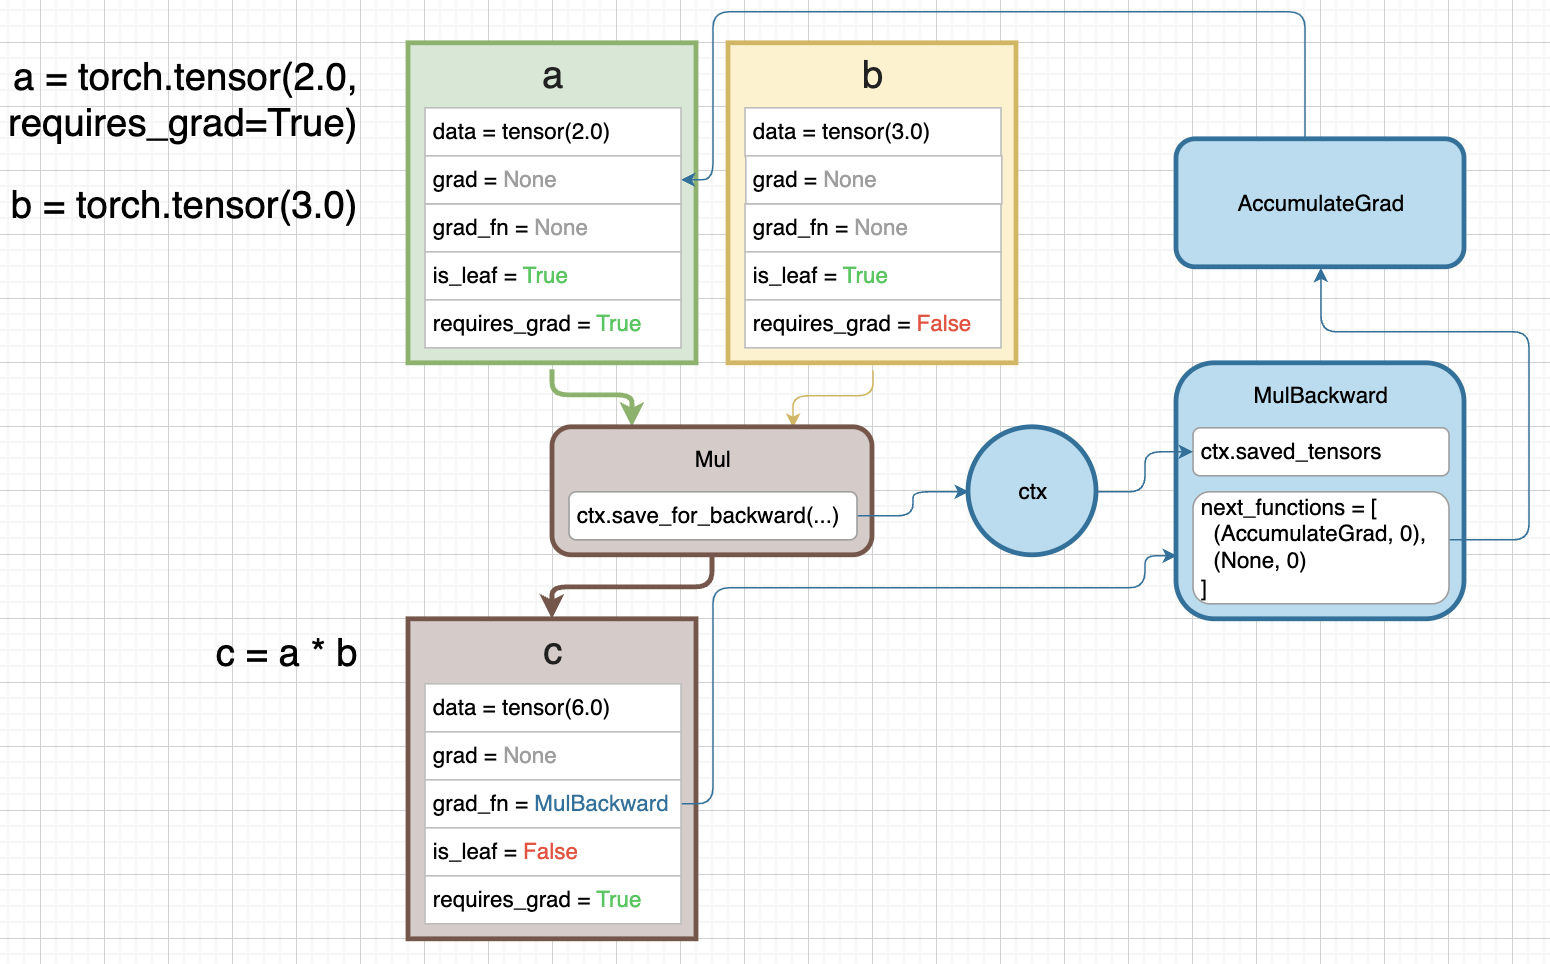Select the title of tensor box c

pos(552,652)
